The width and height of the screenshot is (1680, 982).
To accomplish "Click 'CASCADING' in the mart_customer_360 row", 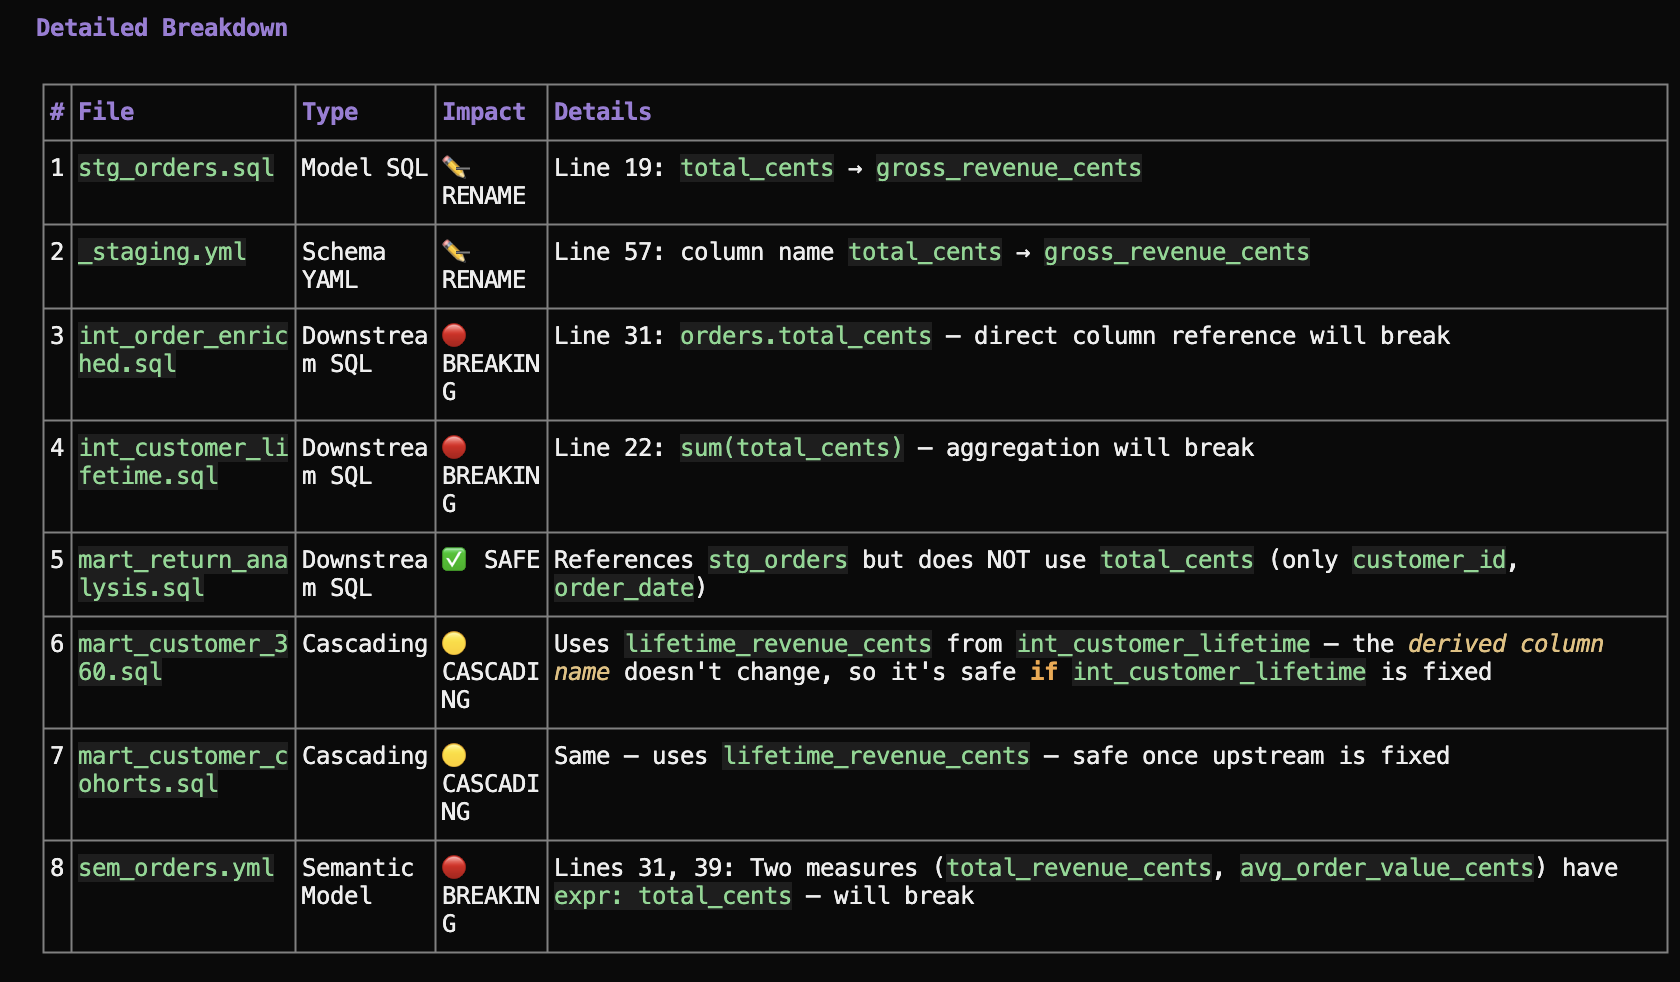I will (x=491, y=686).
